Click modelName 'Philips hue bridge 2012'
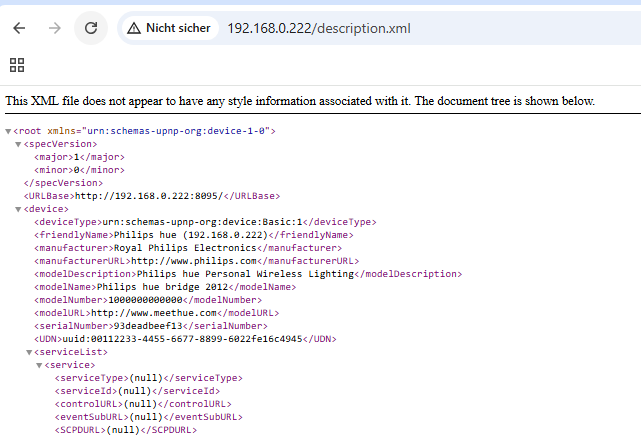This screenshot has width=641, height=436. pyautogui.click(x=162, y=287)
